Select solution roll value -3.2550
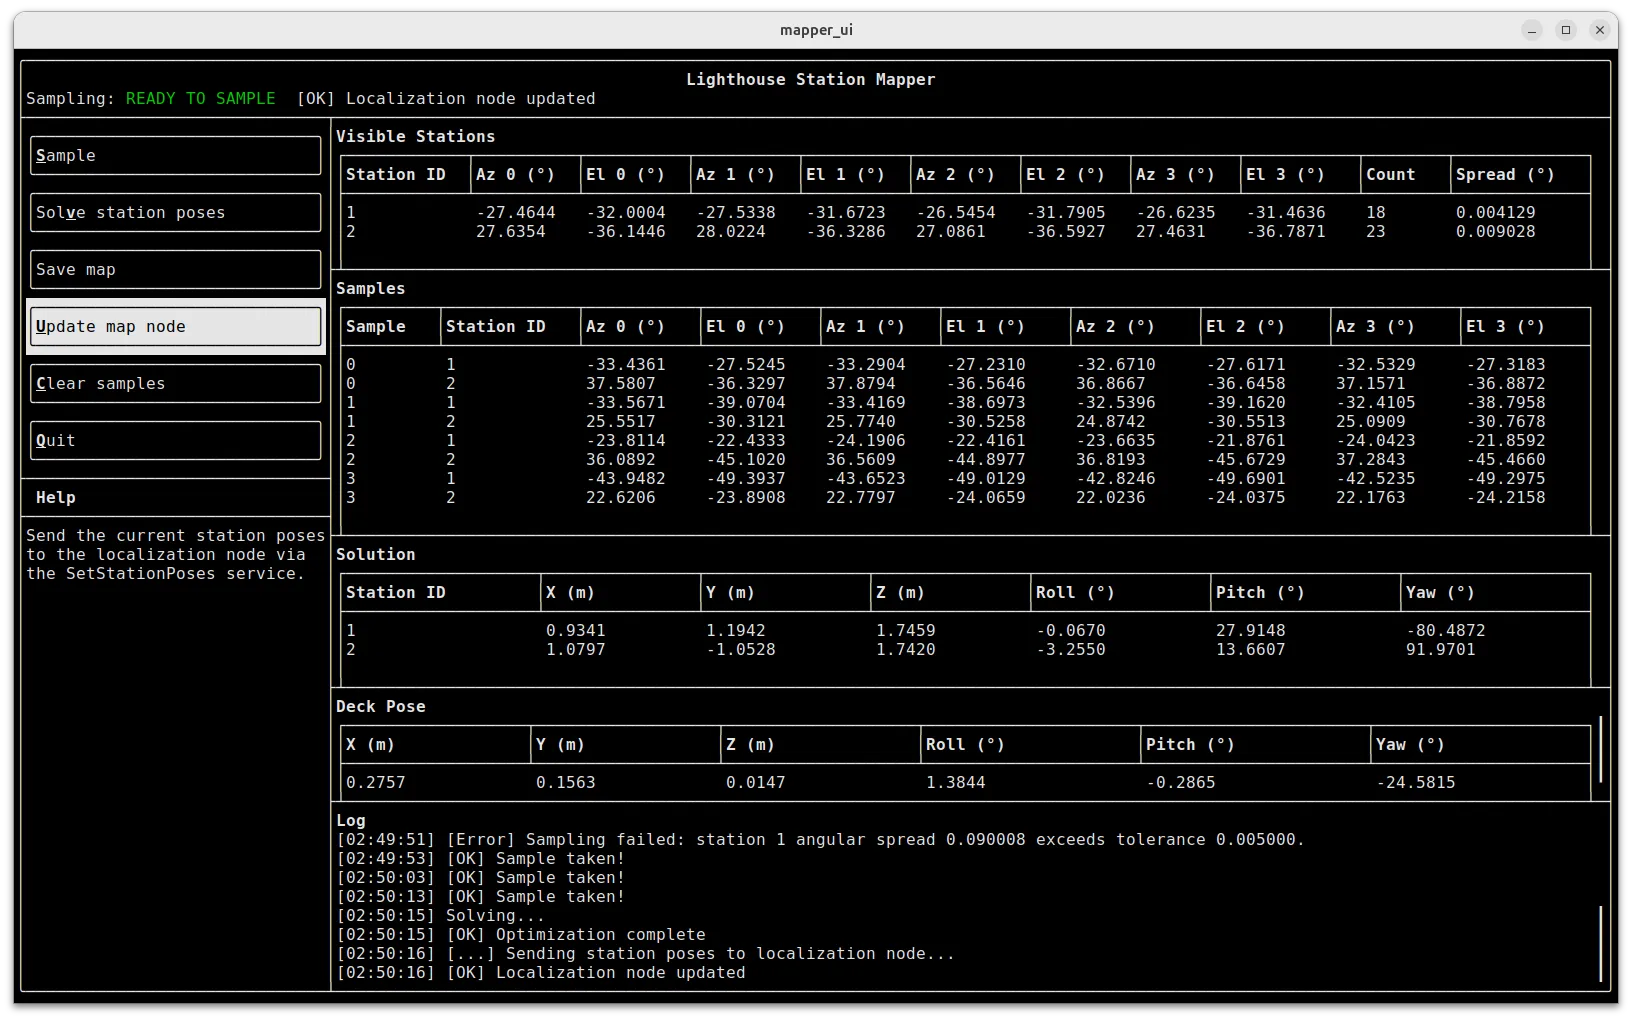Viewport: 1632px width, 1020px height. pyautogui.click(x=1071, y=650)
